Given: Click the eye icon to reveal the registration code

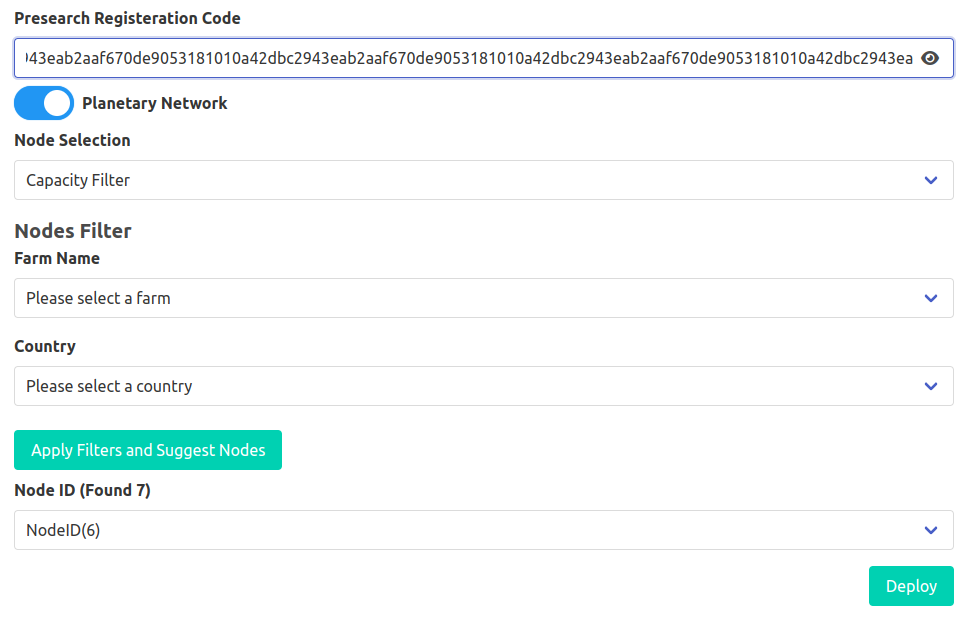Looking at the screenshot, I should (x=930, y=58).
